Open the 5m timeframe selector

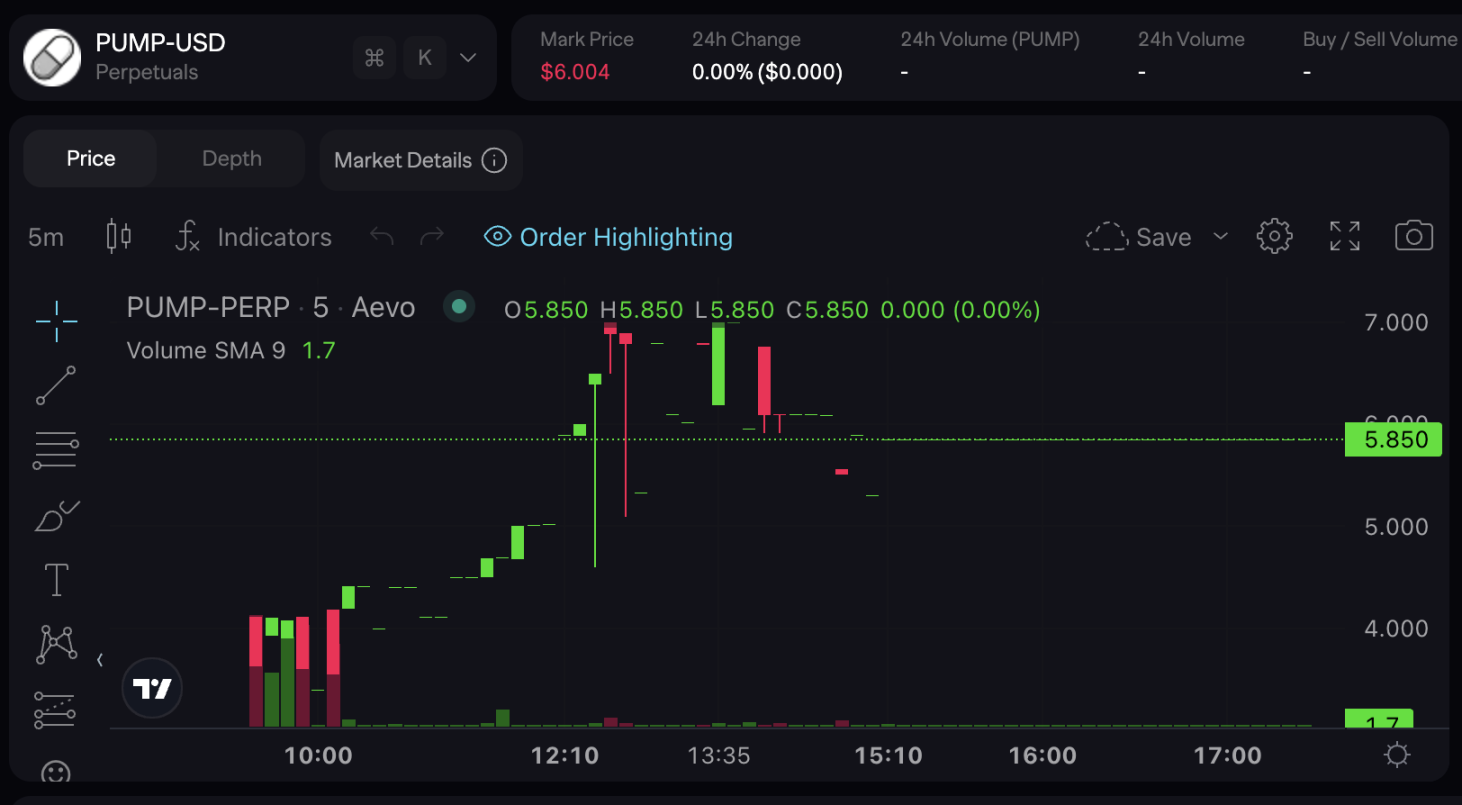tap(46, 237)
